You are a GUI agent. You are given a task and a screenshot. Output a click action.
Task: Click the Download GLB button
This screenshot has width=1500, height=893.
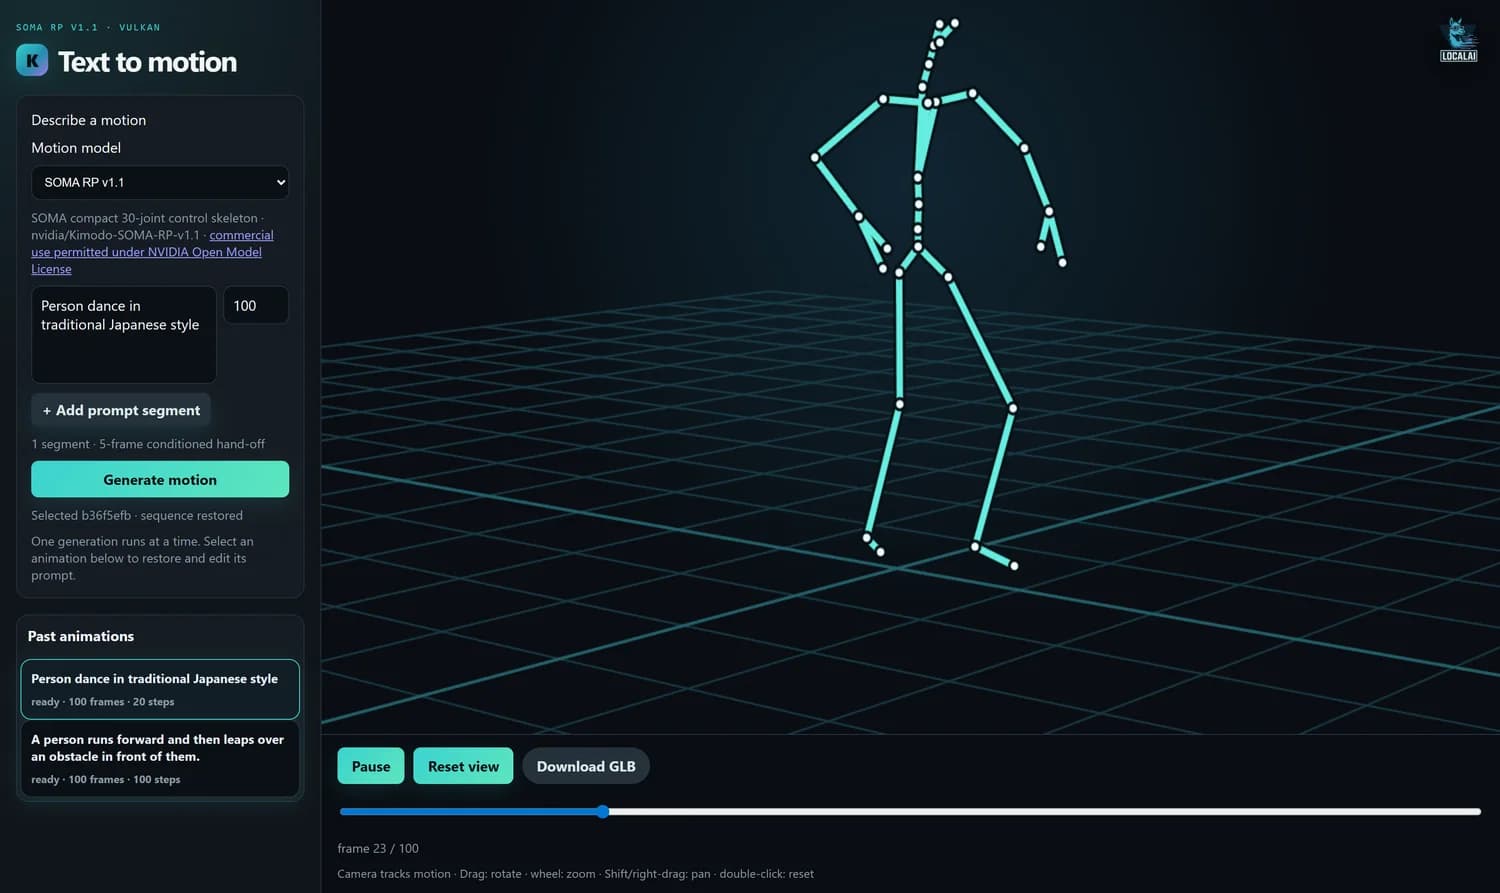pos(586,766)
